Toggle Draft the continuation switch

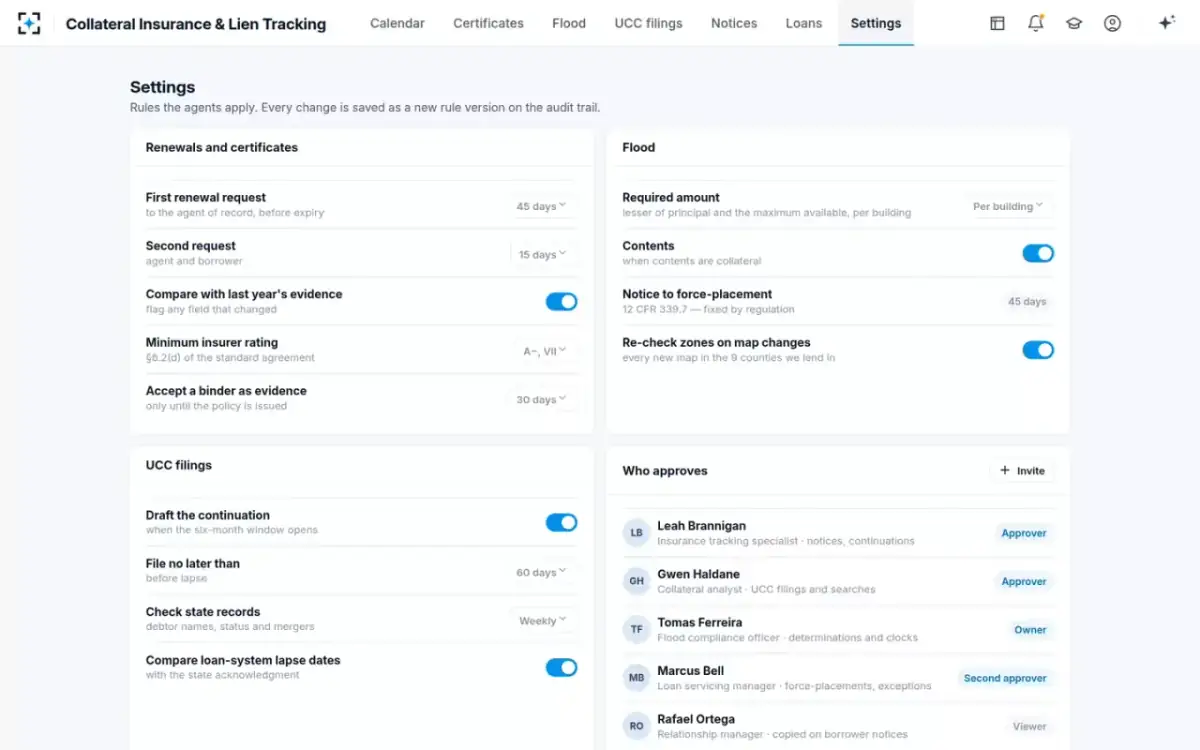pyautogui.click(x=561, y=522)
